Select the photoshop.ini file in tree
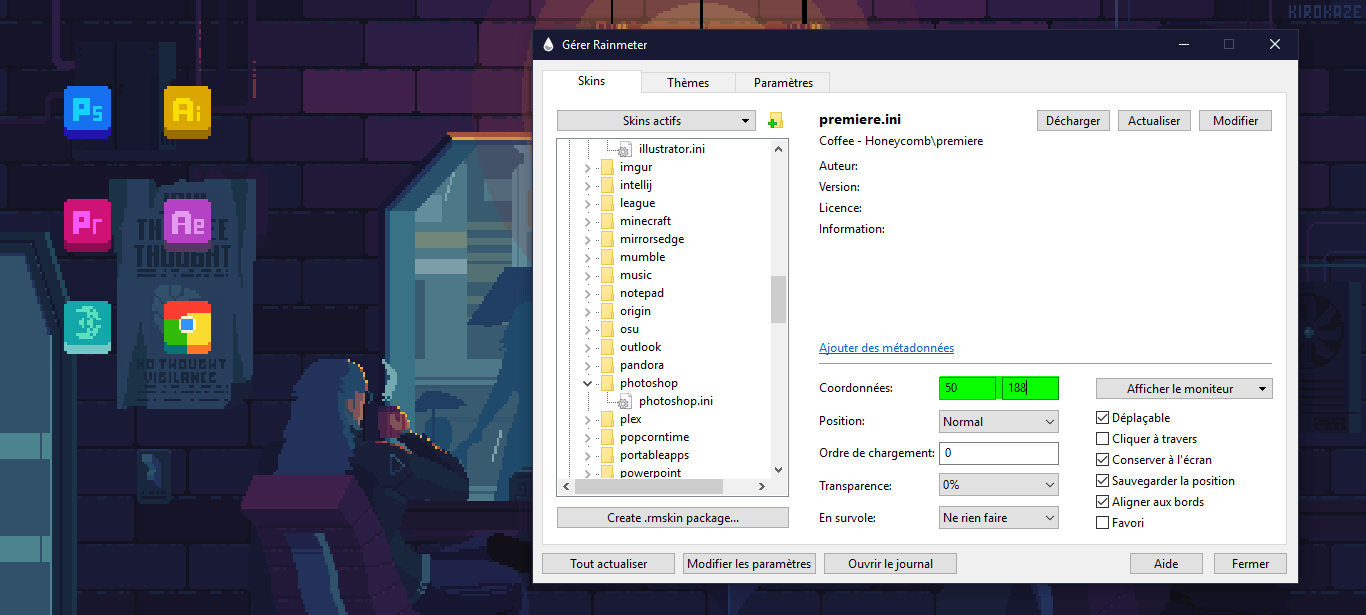The image size is (1366, 615). click(675, 401)
